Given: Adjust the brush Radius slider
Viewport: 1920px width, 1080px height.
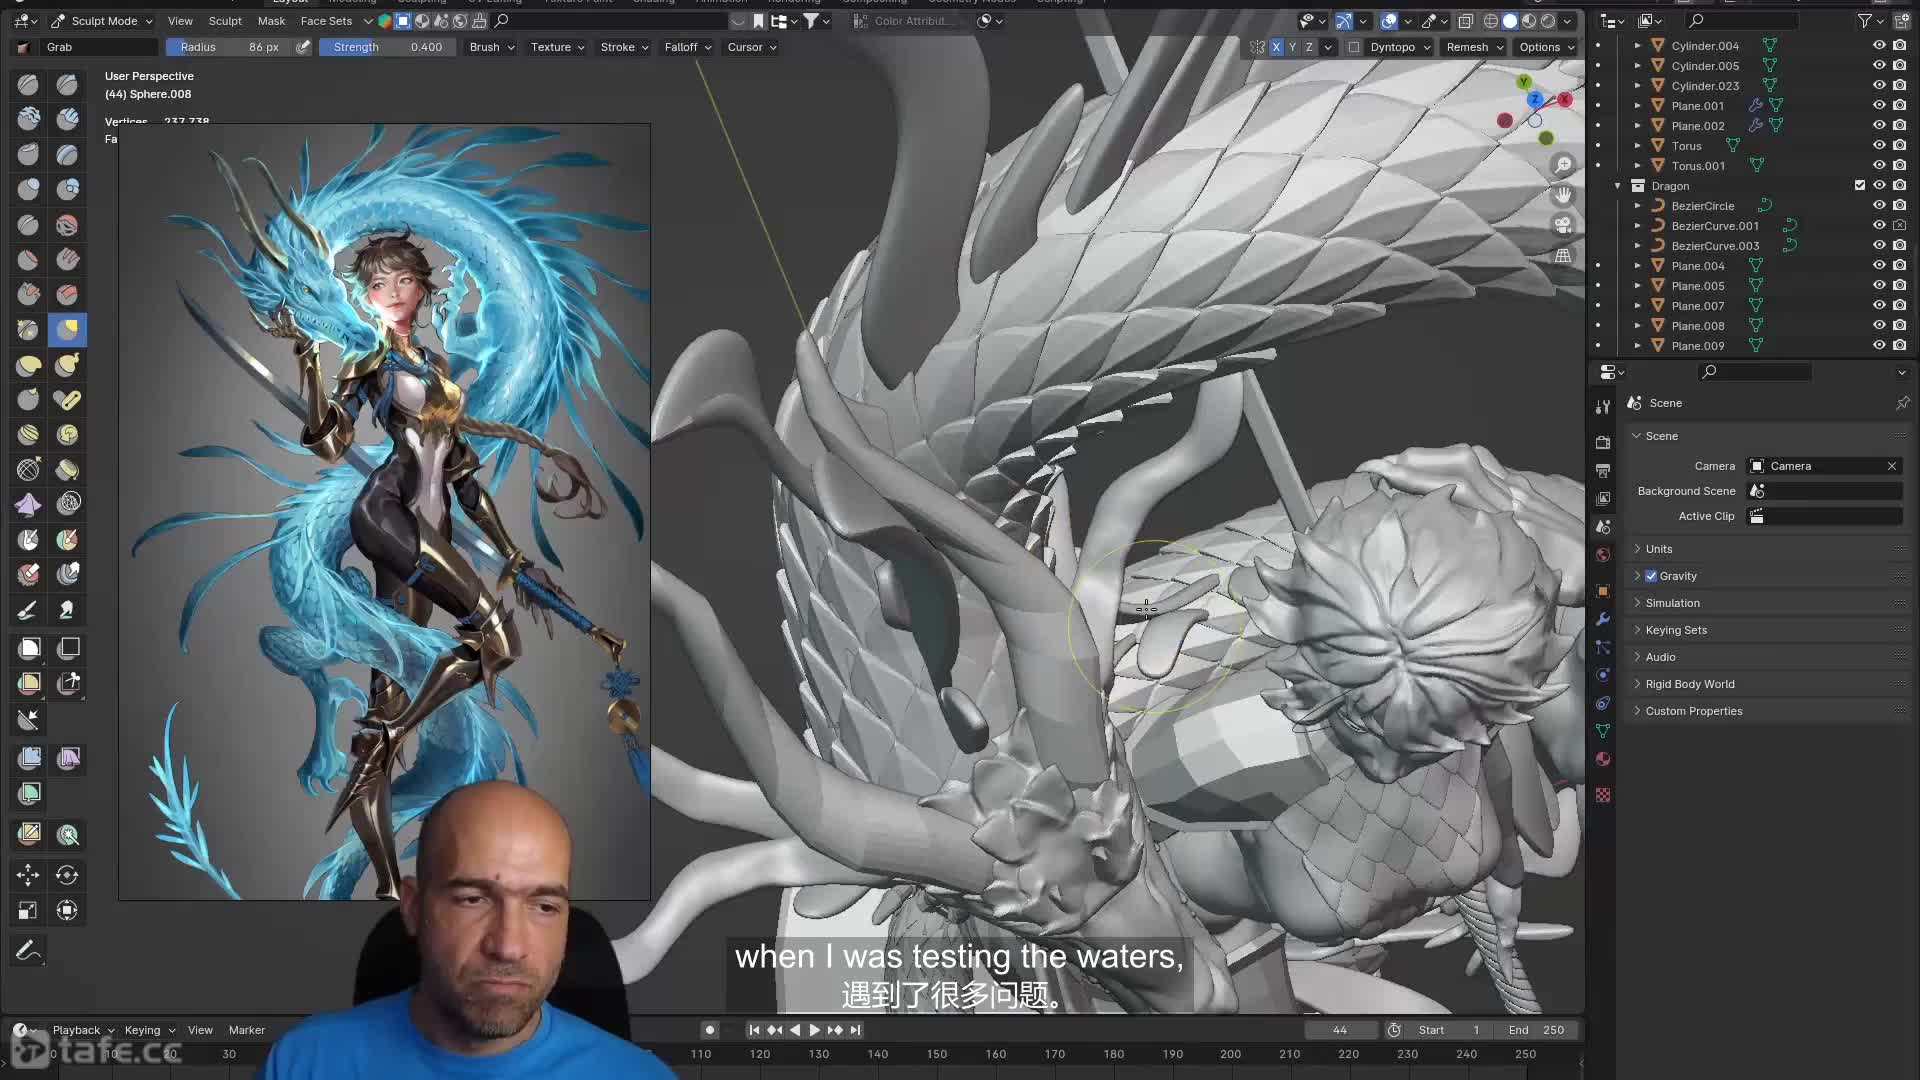Looking at the screenshot, I should [x=229, y=47].
